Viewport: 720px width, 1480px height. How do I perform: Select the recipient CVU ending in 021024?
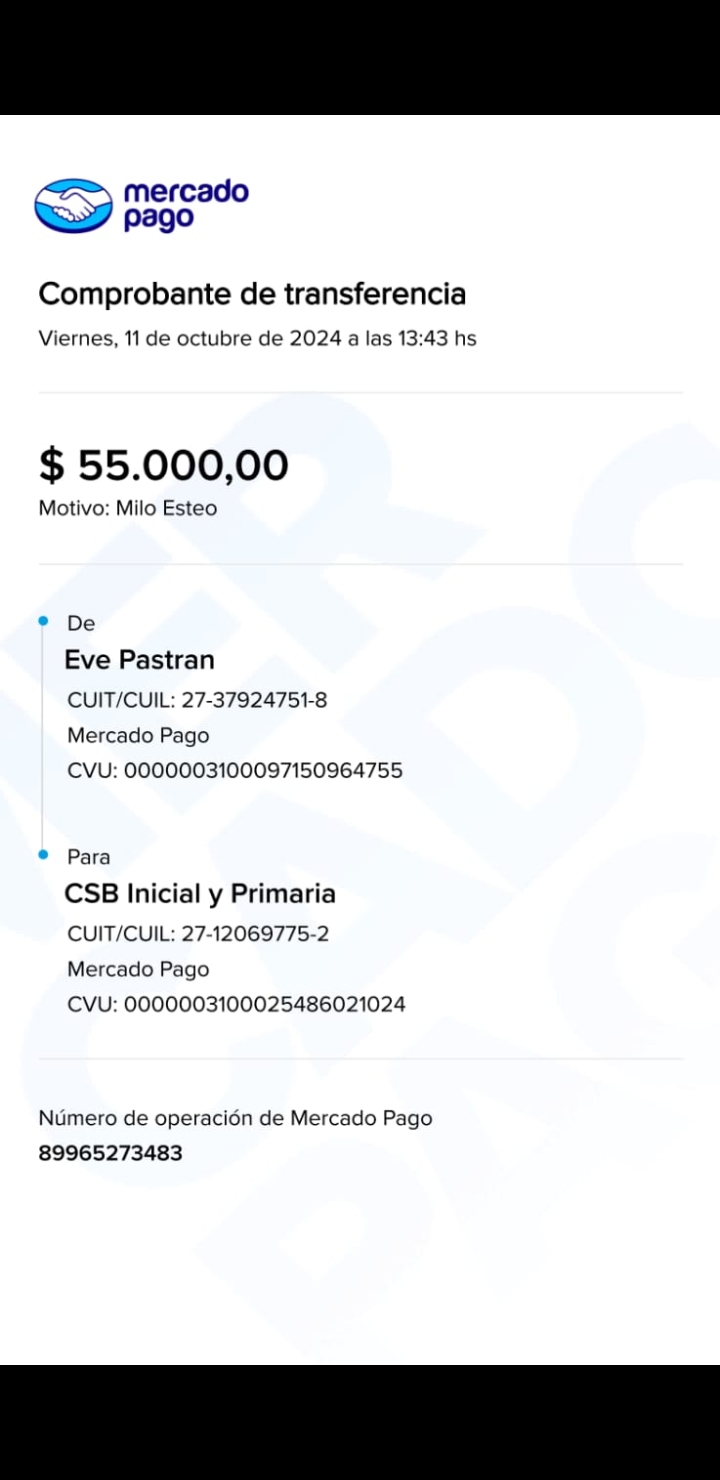tap(236, 1004)
